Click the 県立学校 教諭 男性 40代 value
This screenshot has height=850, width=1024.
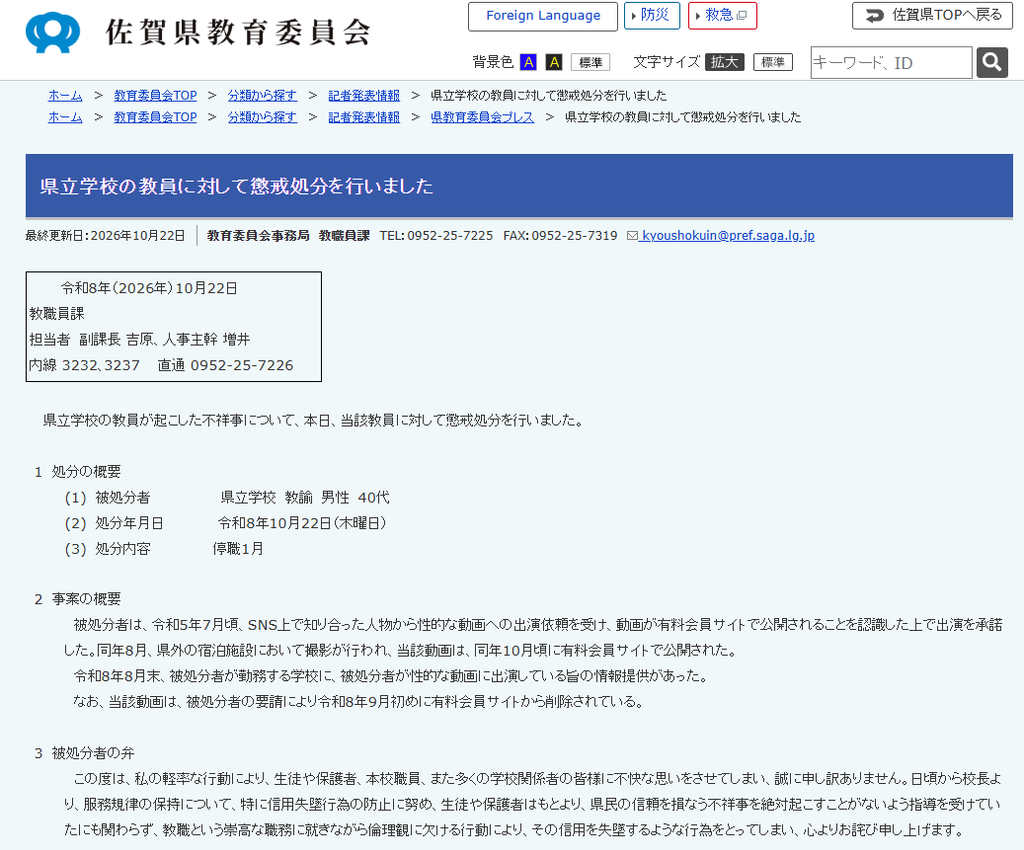(305, 497)
